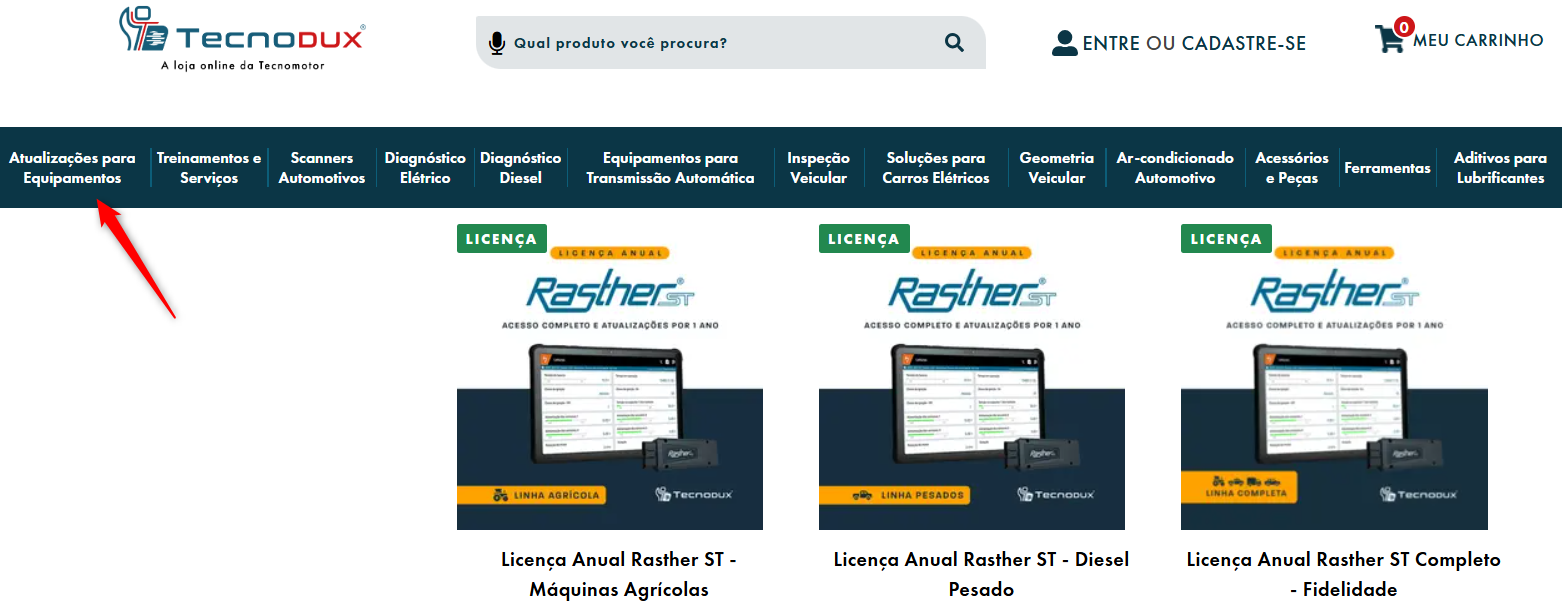Image resolution: width=1562 pixels, height=603 pixels.
Task: Click the user profile icon
Action: (x=1064, y=43)
